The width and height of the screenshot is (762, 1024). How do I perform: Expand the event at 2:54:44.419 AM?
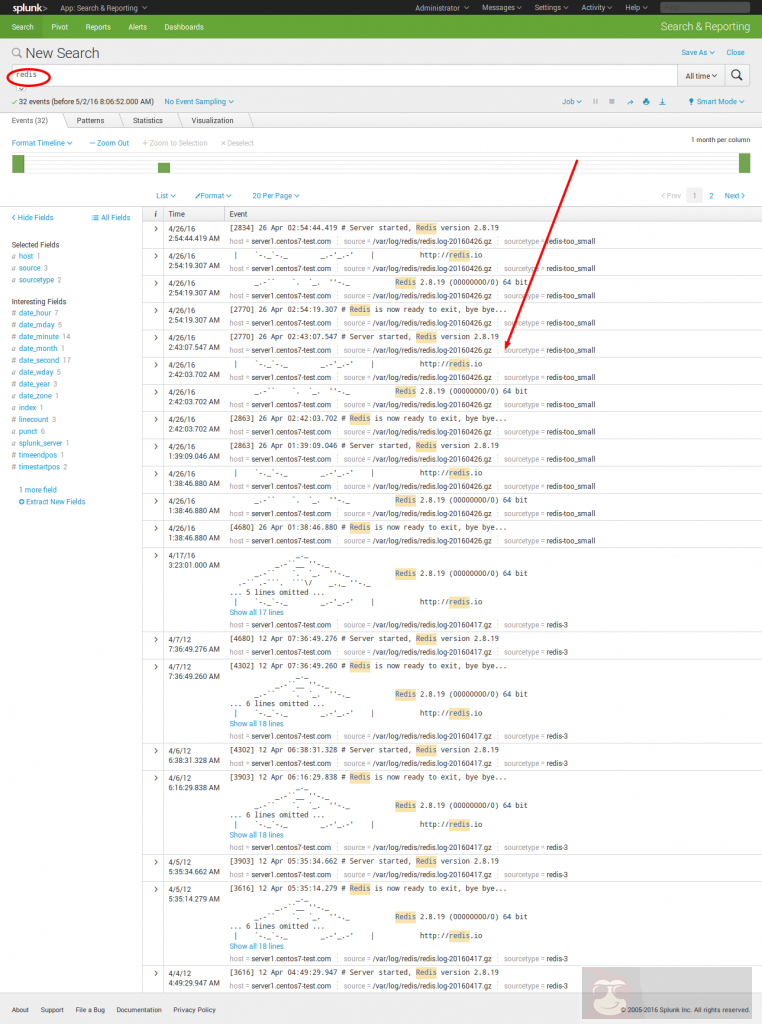pyautogui.click(x=156, y=229)
